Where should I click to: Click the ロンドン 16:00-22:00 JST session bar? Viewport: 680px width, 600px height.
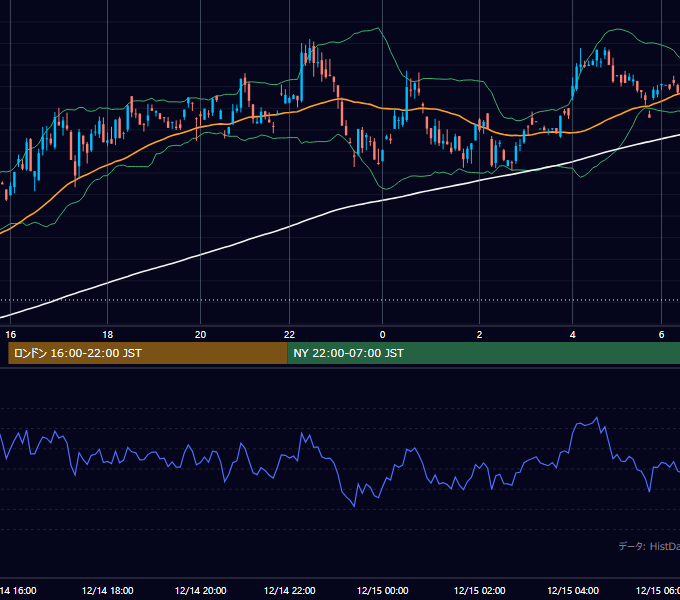click(x=147, y=353)
